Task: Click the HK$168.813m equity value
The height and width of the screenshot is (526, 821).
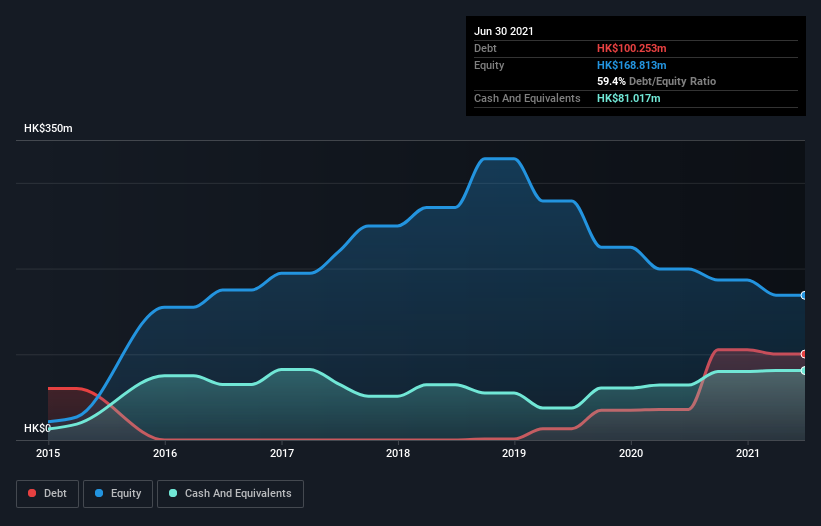Action: click(631, 65)
